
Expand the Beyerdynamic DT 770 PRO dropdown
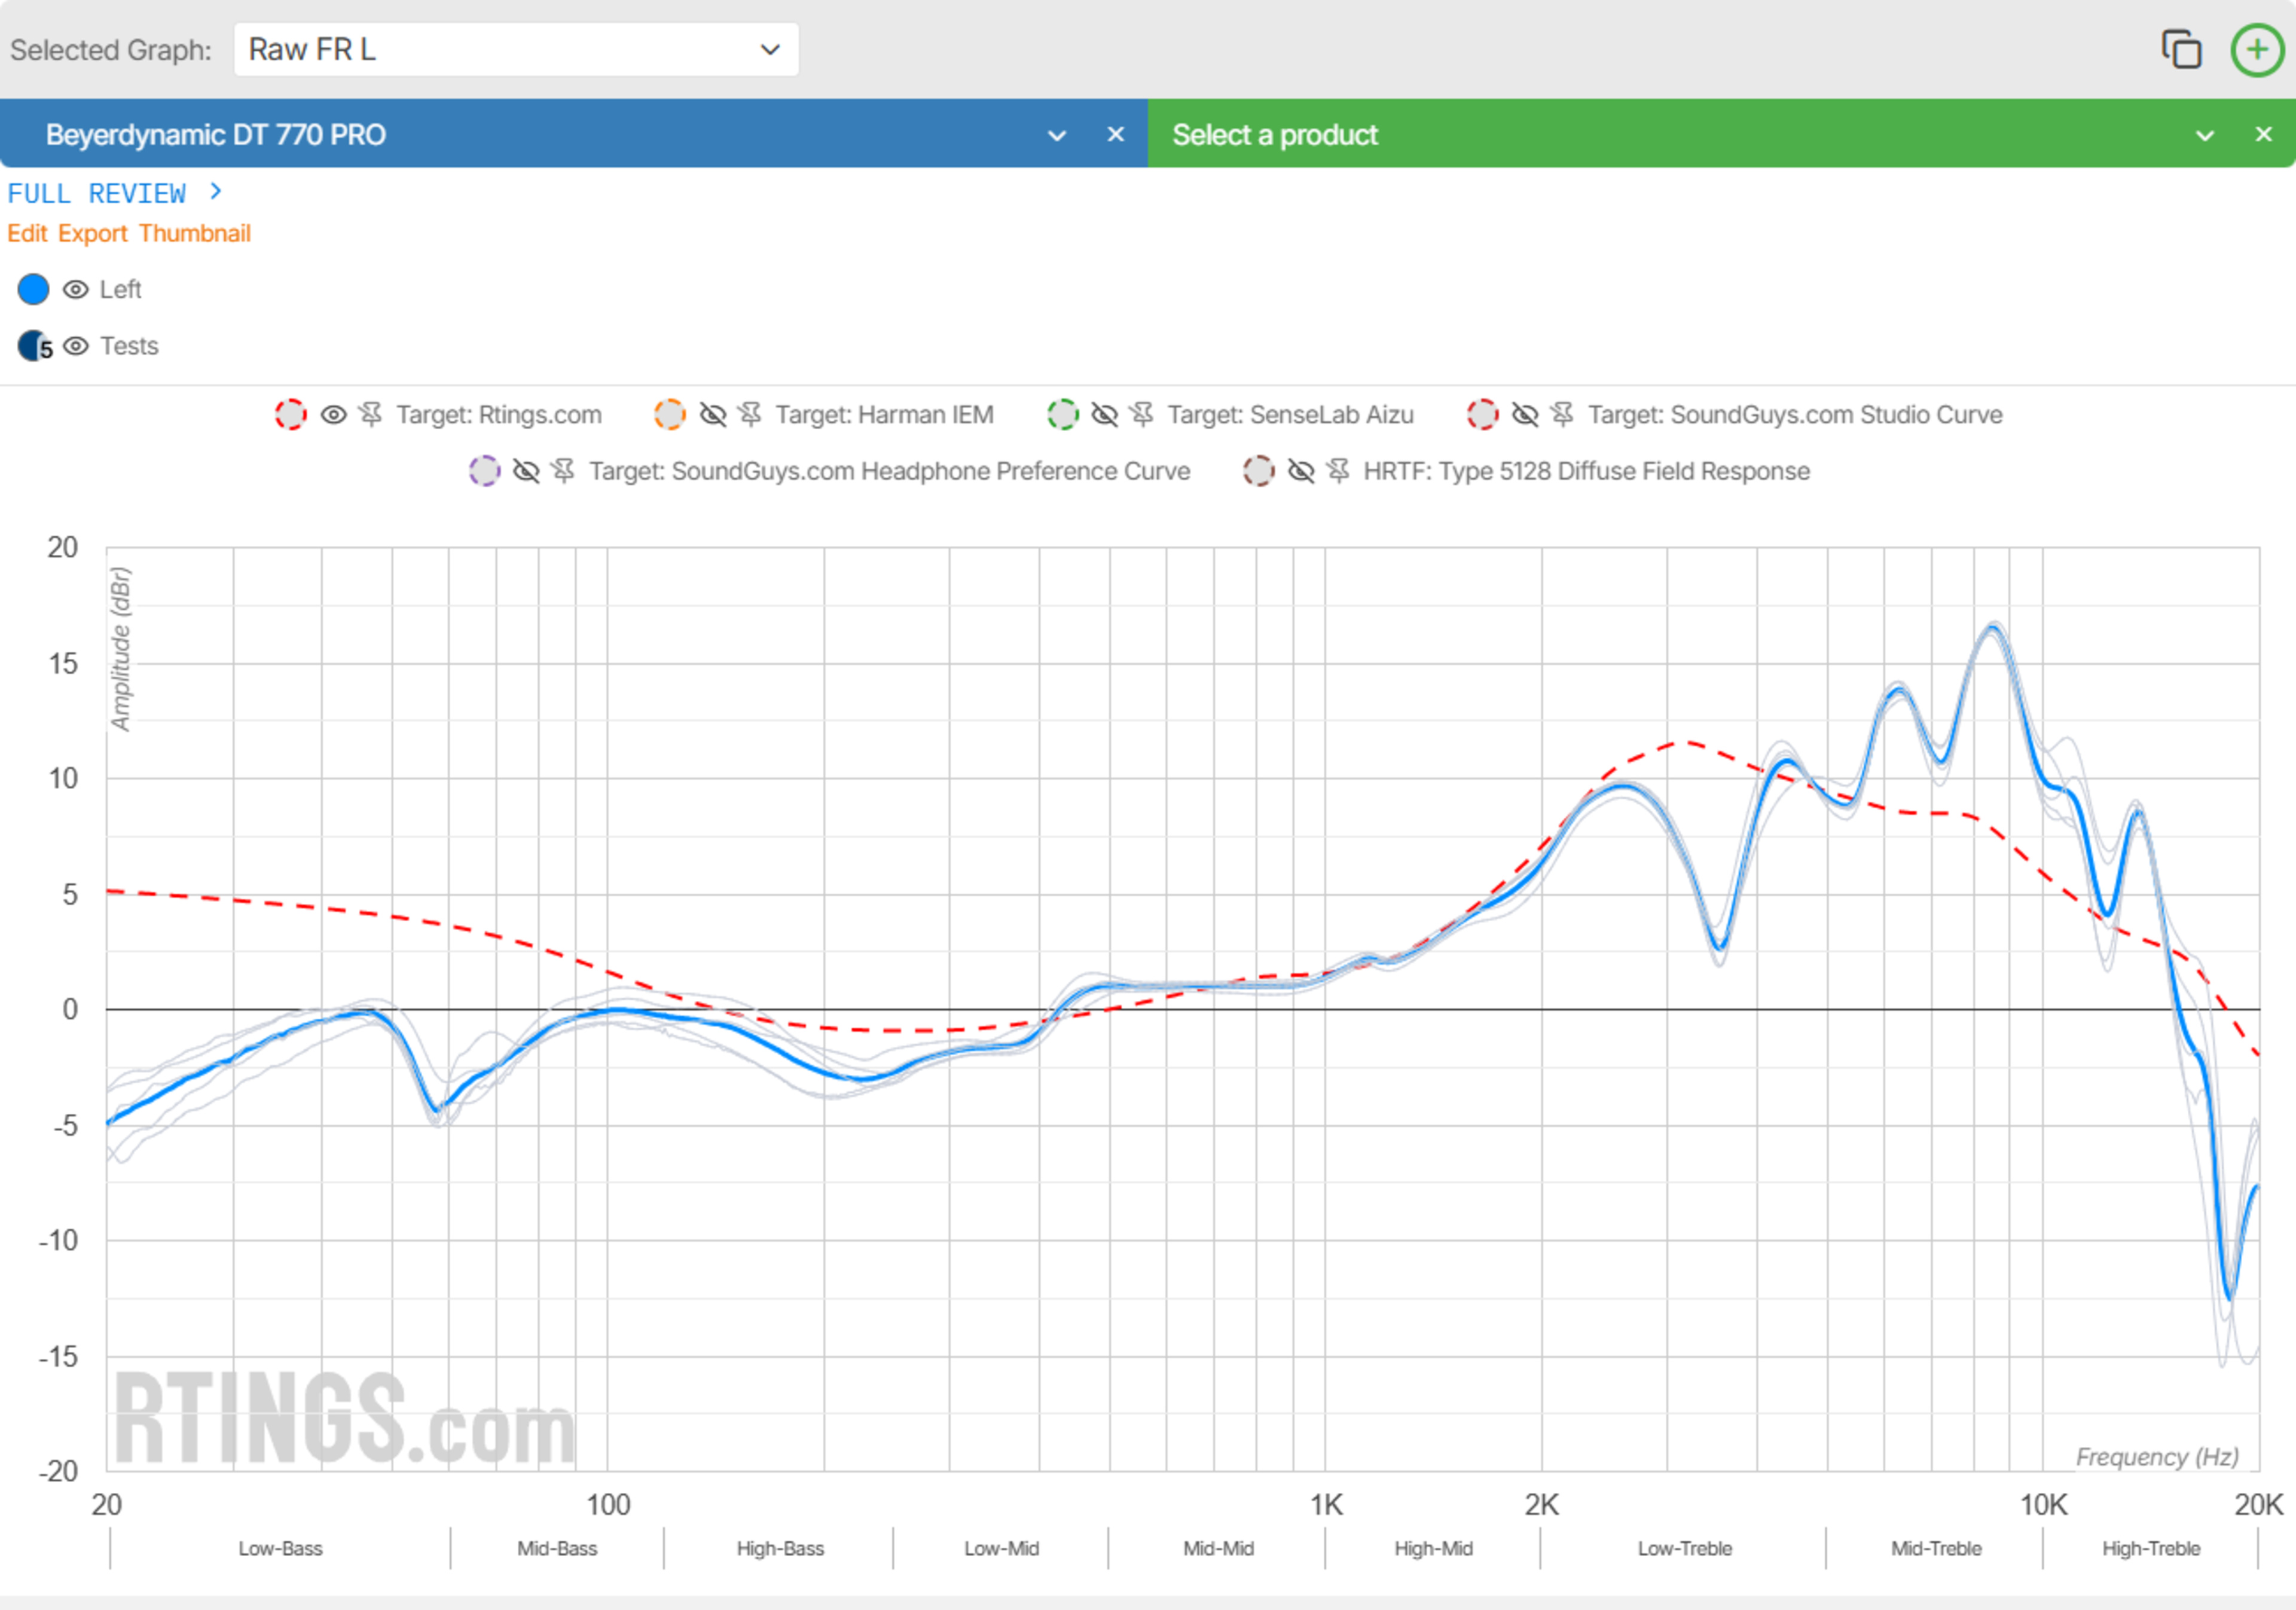tap(1056, 135)
